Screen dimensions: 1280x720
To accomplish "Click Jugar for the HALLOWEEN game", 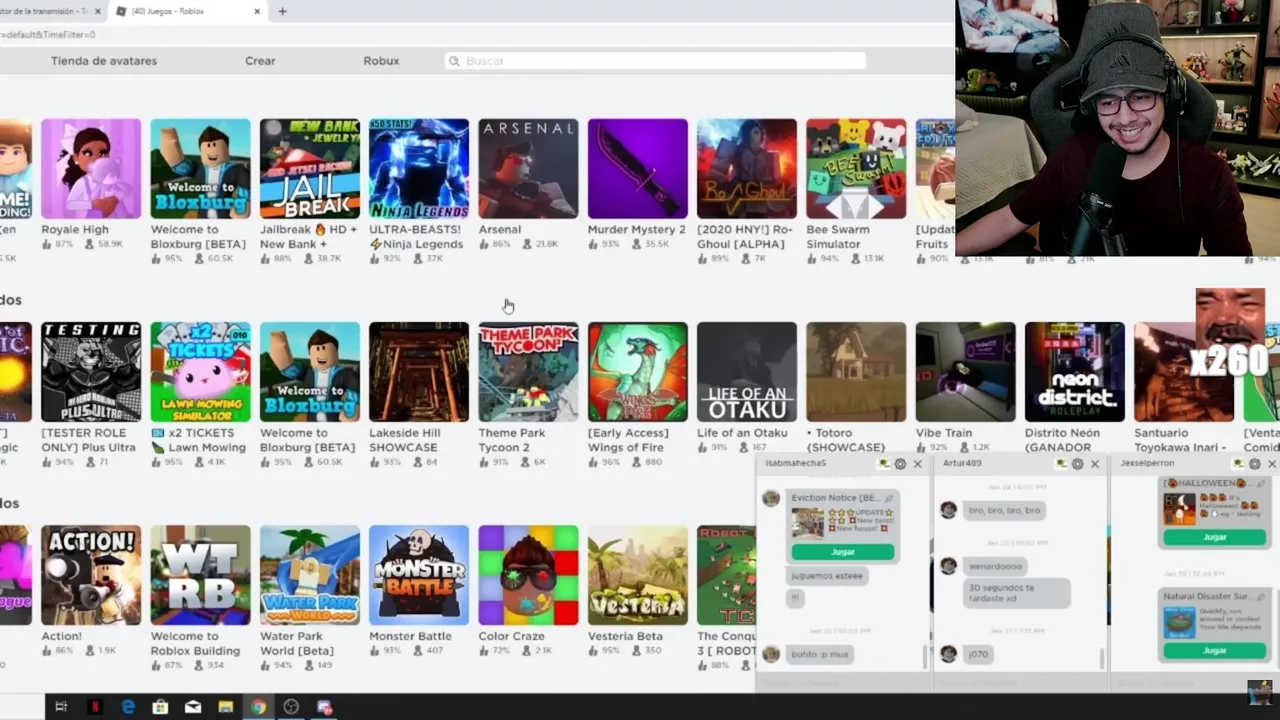I will [1214, 537].
